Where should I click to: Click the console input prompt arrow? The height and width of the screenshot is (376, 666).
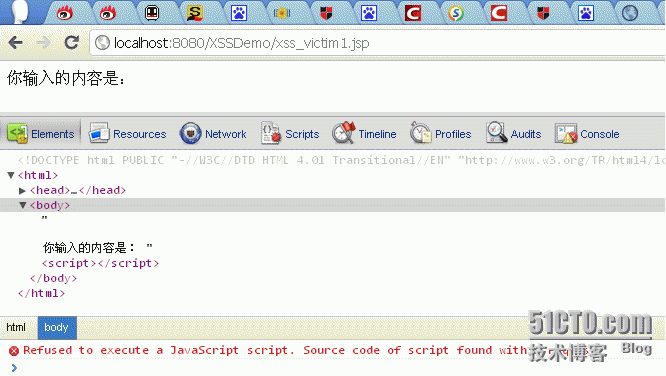[x=14, y=368]
